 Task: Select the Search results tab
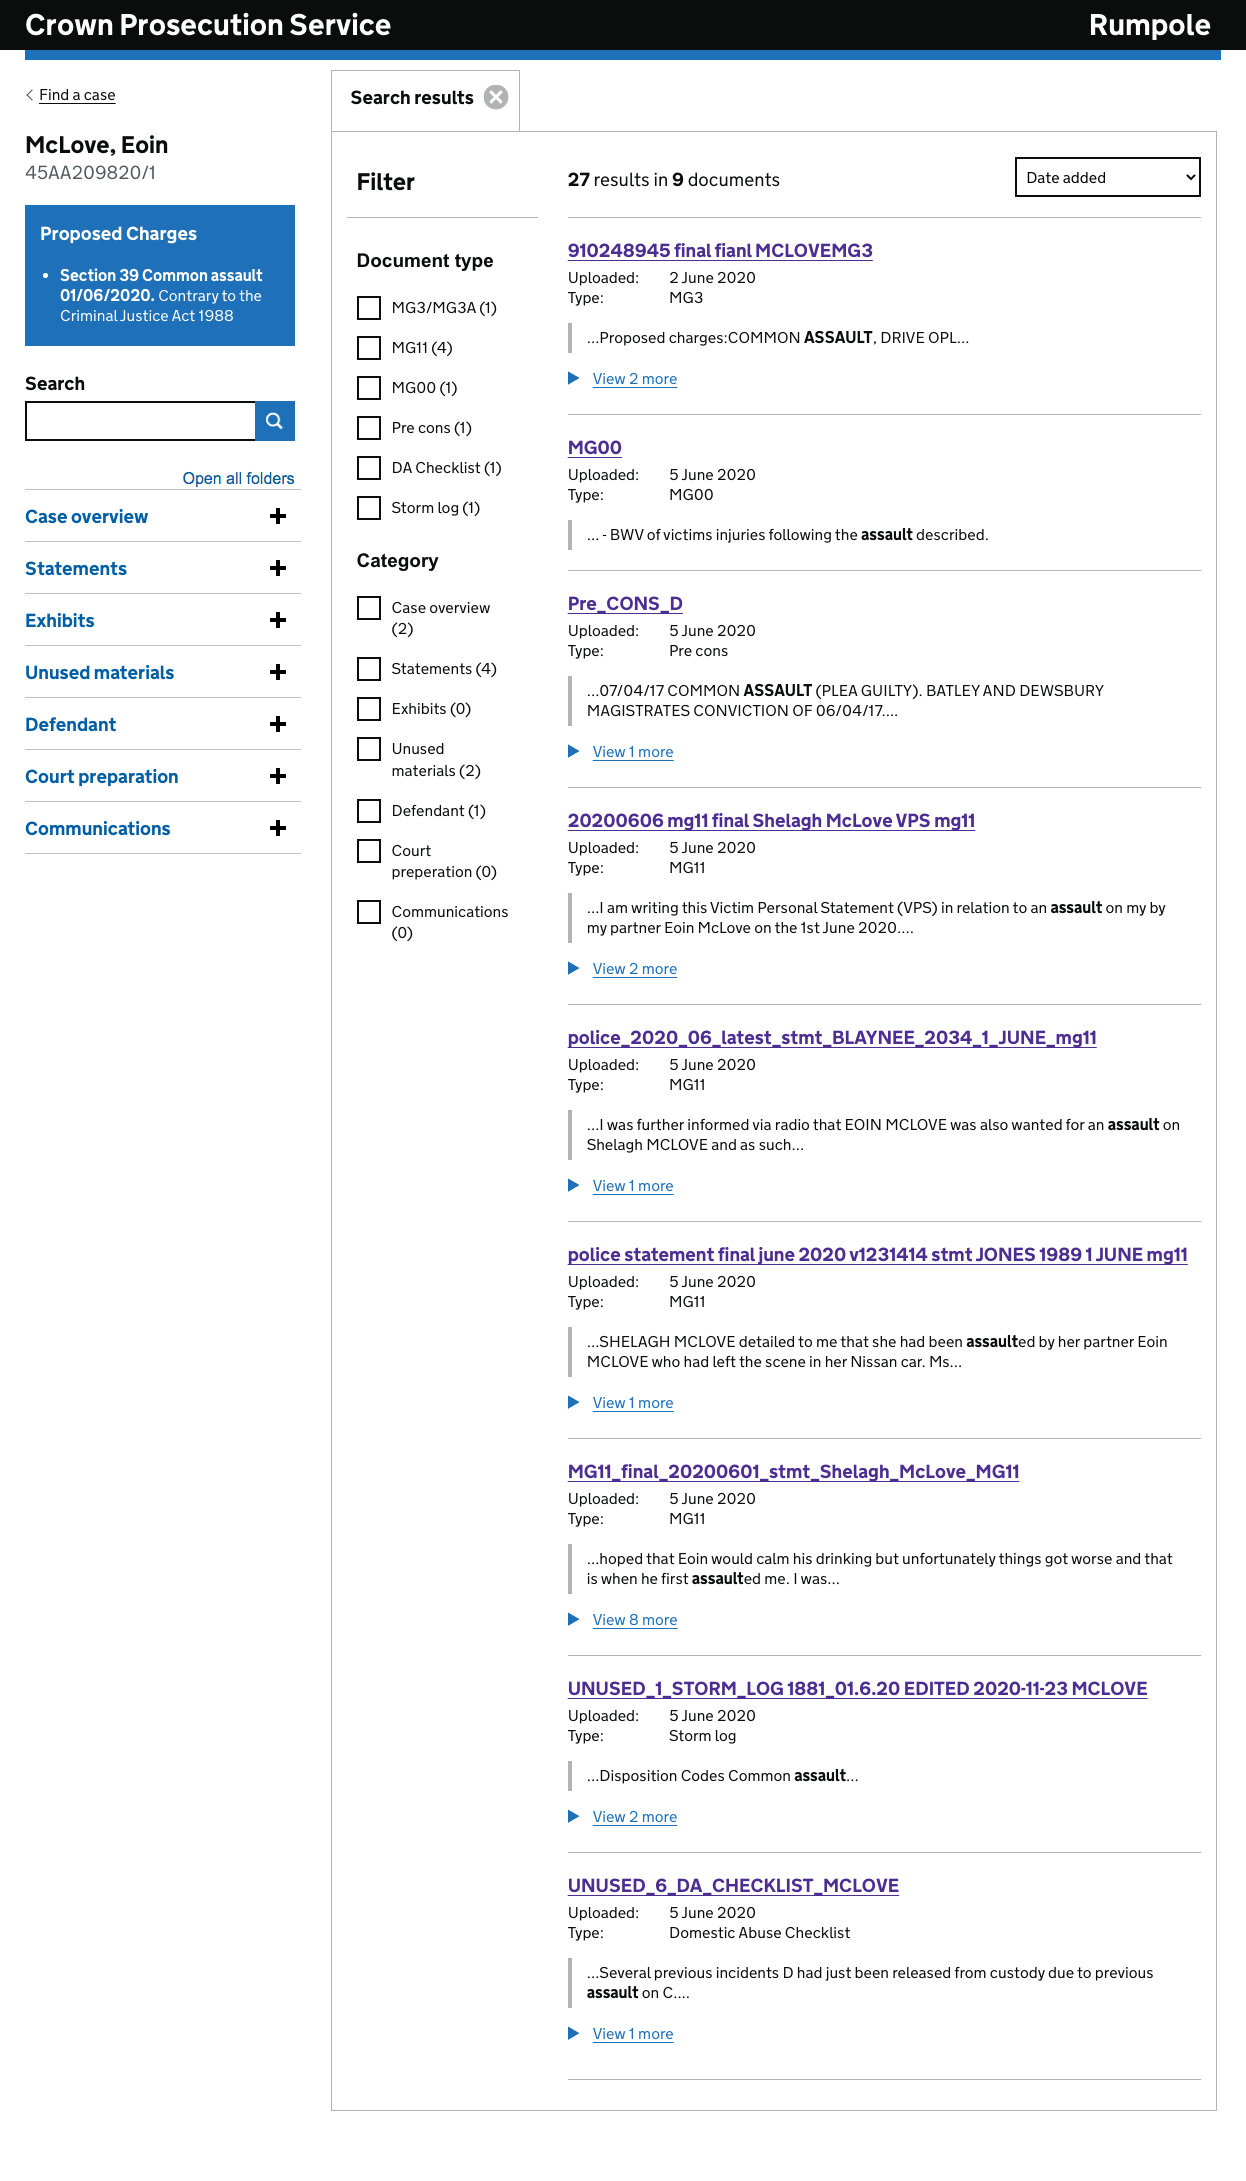coord(411,98)
